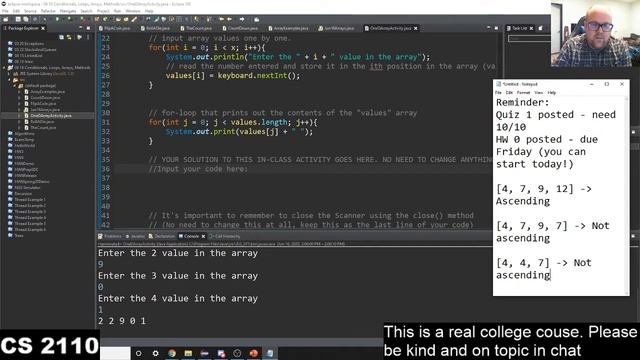Viewport: 640px width, 360px height.
Task: Open Package Explorer view menu
Action: tap(87, 37)
